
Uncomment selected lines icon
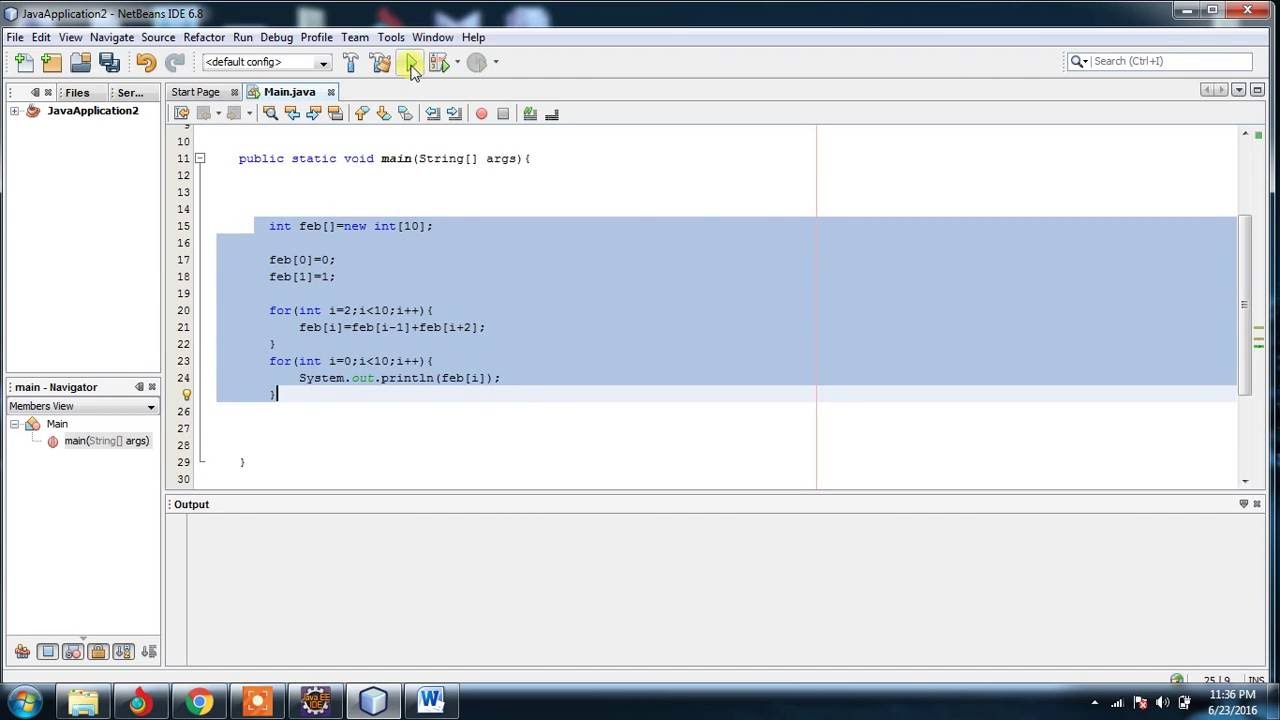click(x=551, y=114)
